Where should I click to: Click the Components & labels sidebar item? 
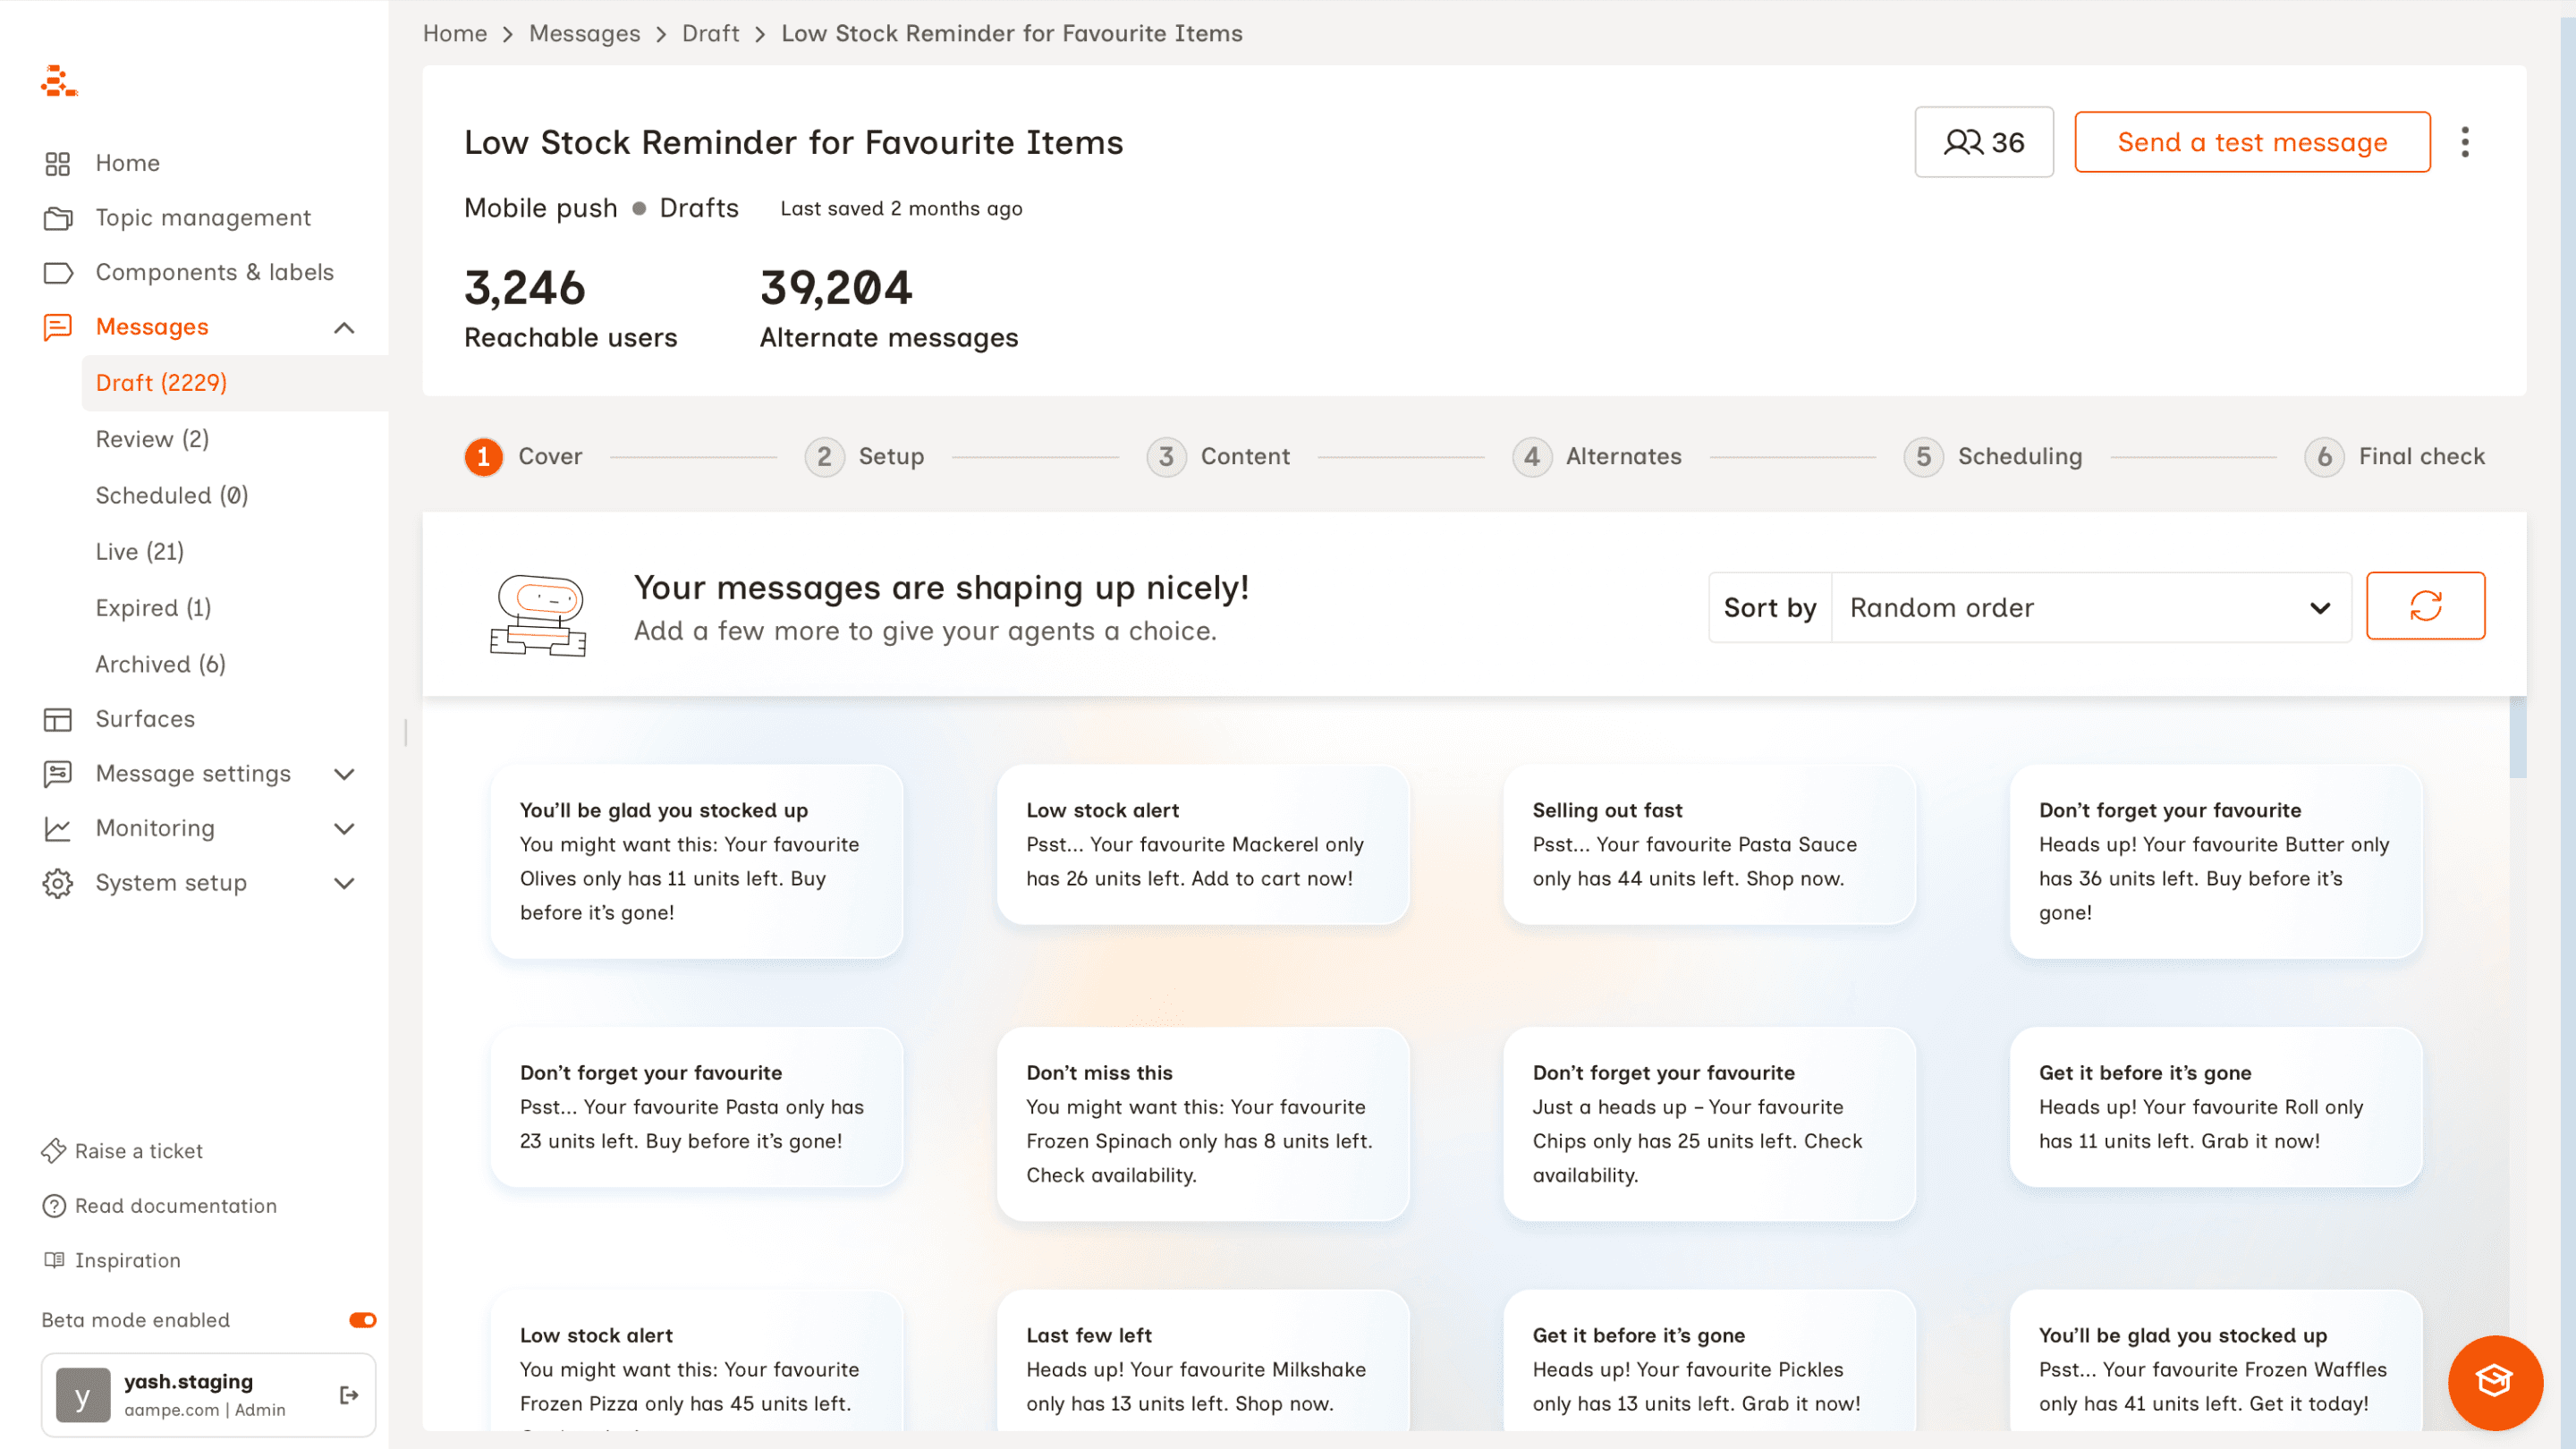pyautogui.click(x=214, y=272)
